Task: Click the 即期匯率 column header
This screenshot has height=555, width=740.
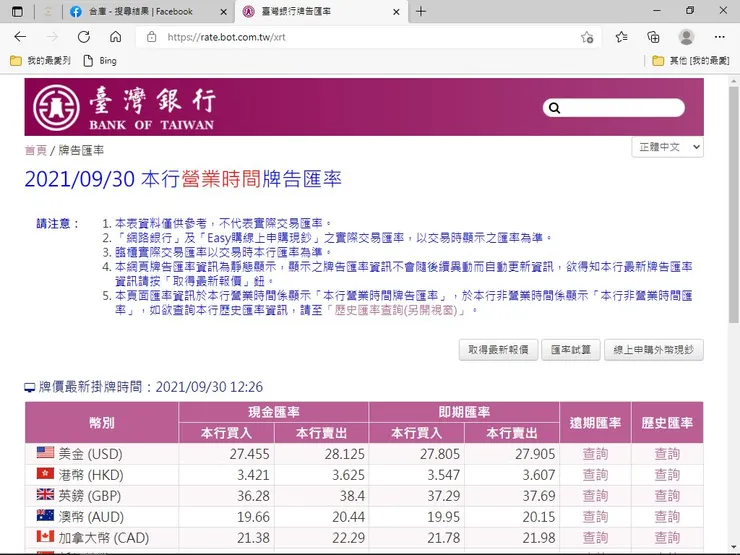Action: pos(464,412)
